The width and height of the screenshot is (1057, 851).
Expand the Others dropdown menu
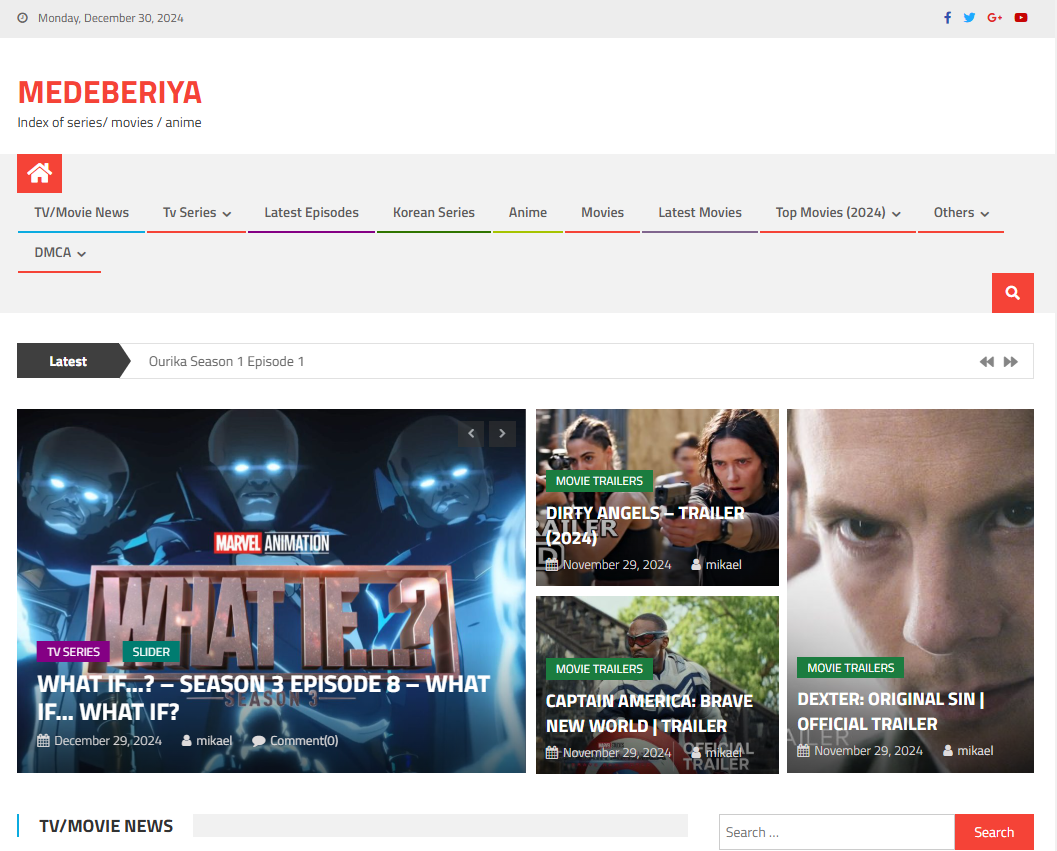pyautogui.click(x=961, y=213)
